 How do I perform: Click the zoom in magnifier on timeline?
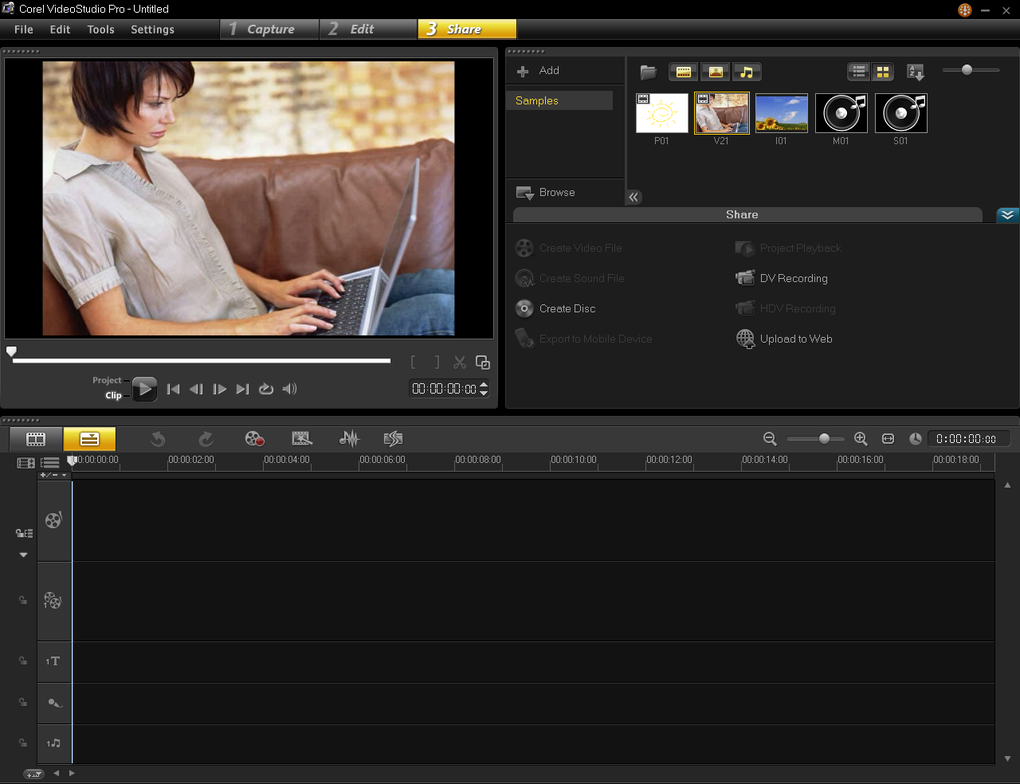(860, 438)
